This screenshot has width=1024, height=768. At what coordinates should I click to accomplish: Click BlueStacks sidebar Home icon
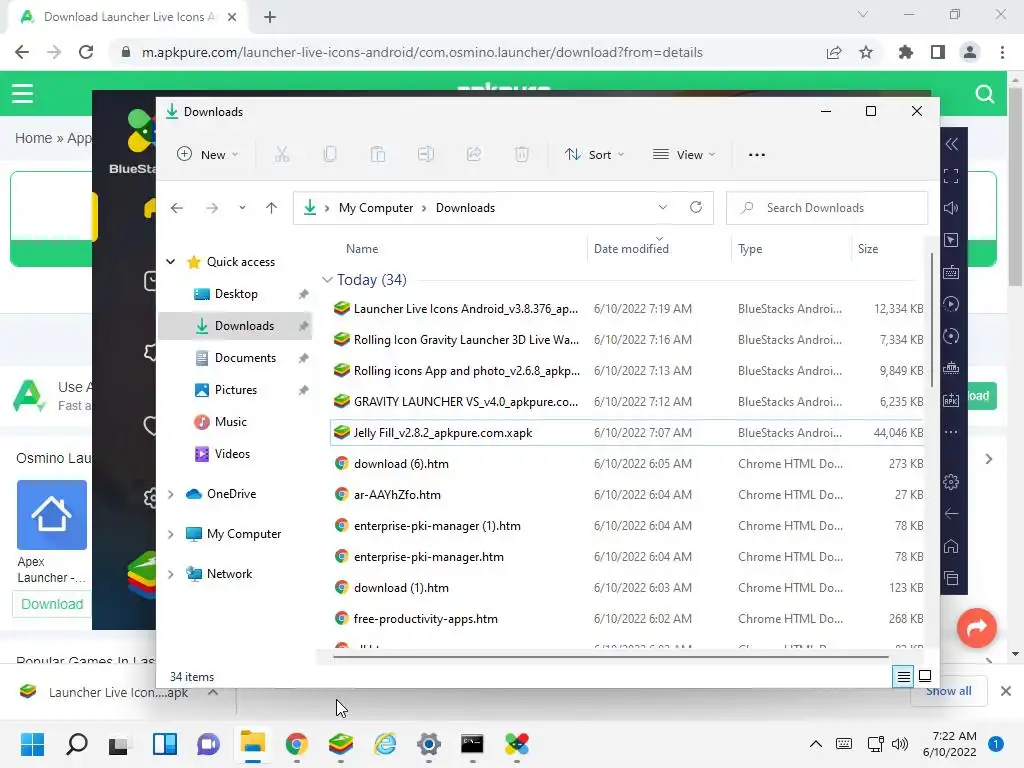[x=951, y=546]
